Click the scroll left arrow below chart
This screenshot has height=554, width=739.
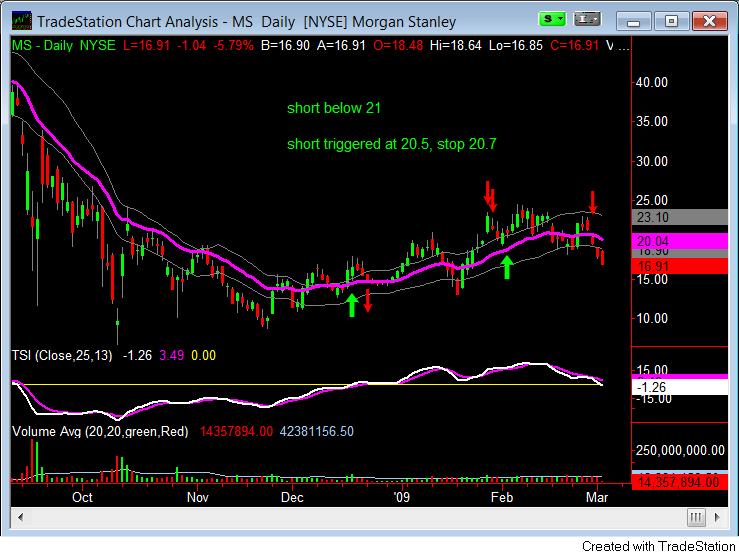[20, 517]
